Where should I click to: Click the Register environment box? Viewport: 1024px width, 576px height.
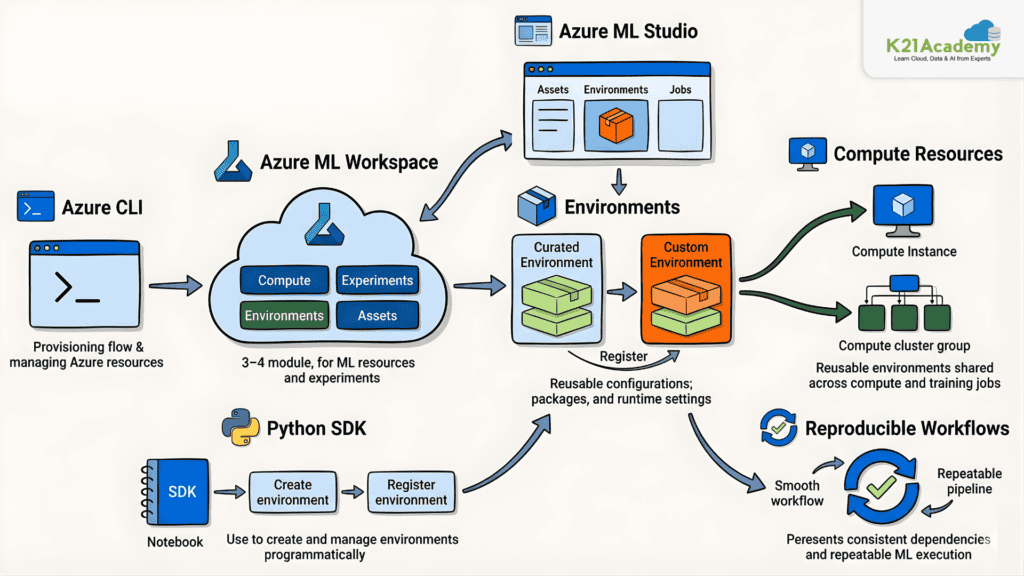click(x=411, y=492)
